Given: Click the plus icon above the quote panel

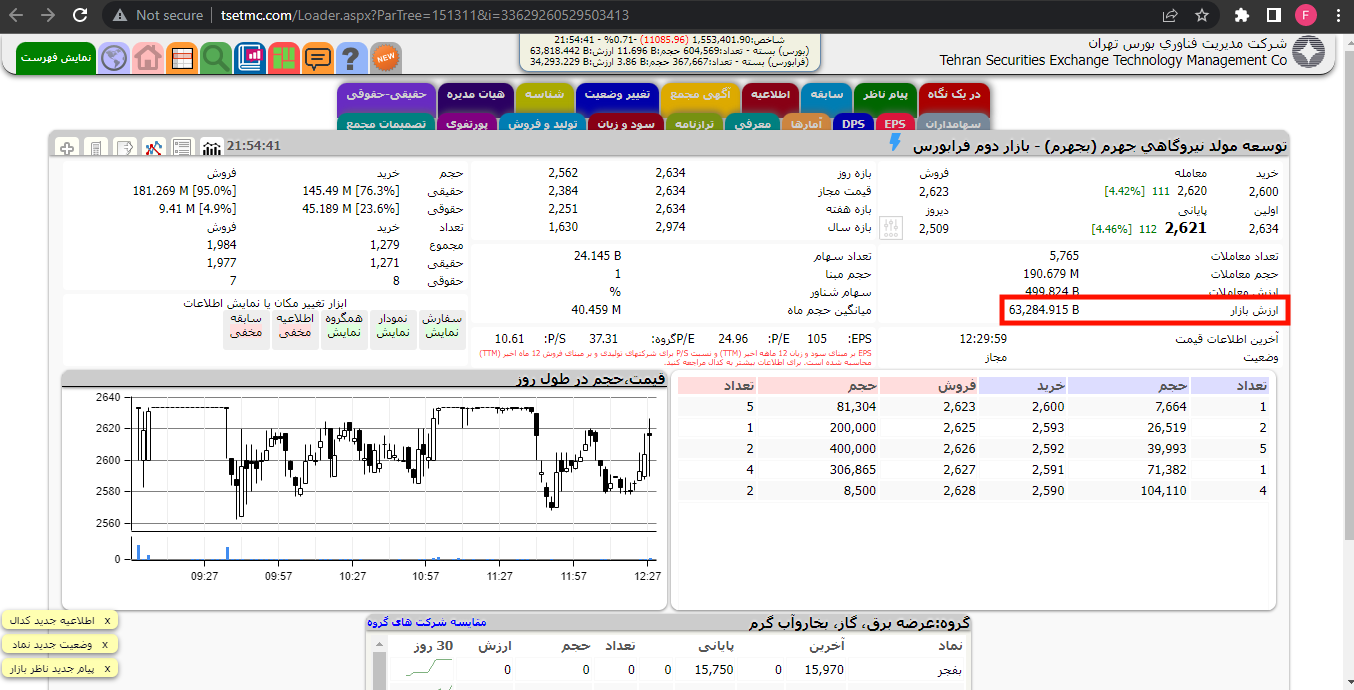Looking at the screenshot, I should [66, 146].
